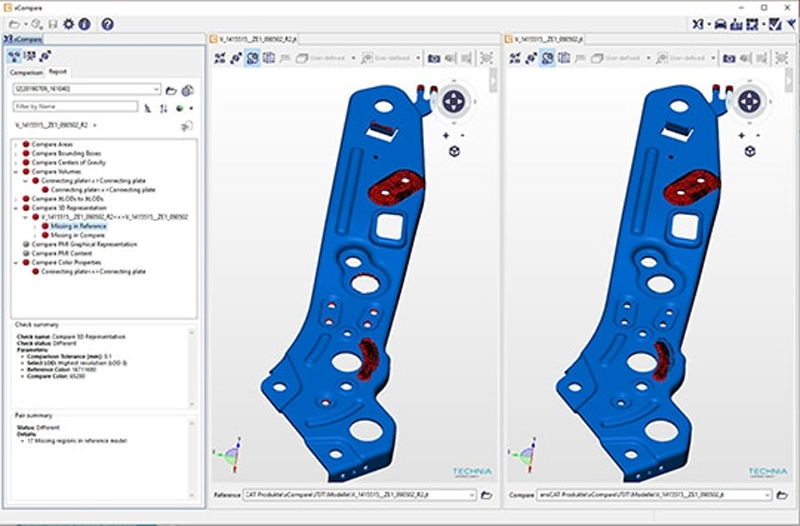Select the Missing in Reference tree item

click(x=78, y=226)
